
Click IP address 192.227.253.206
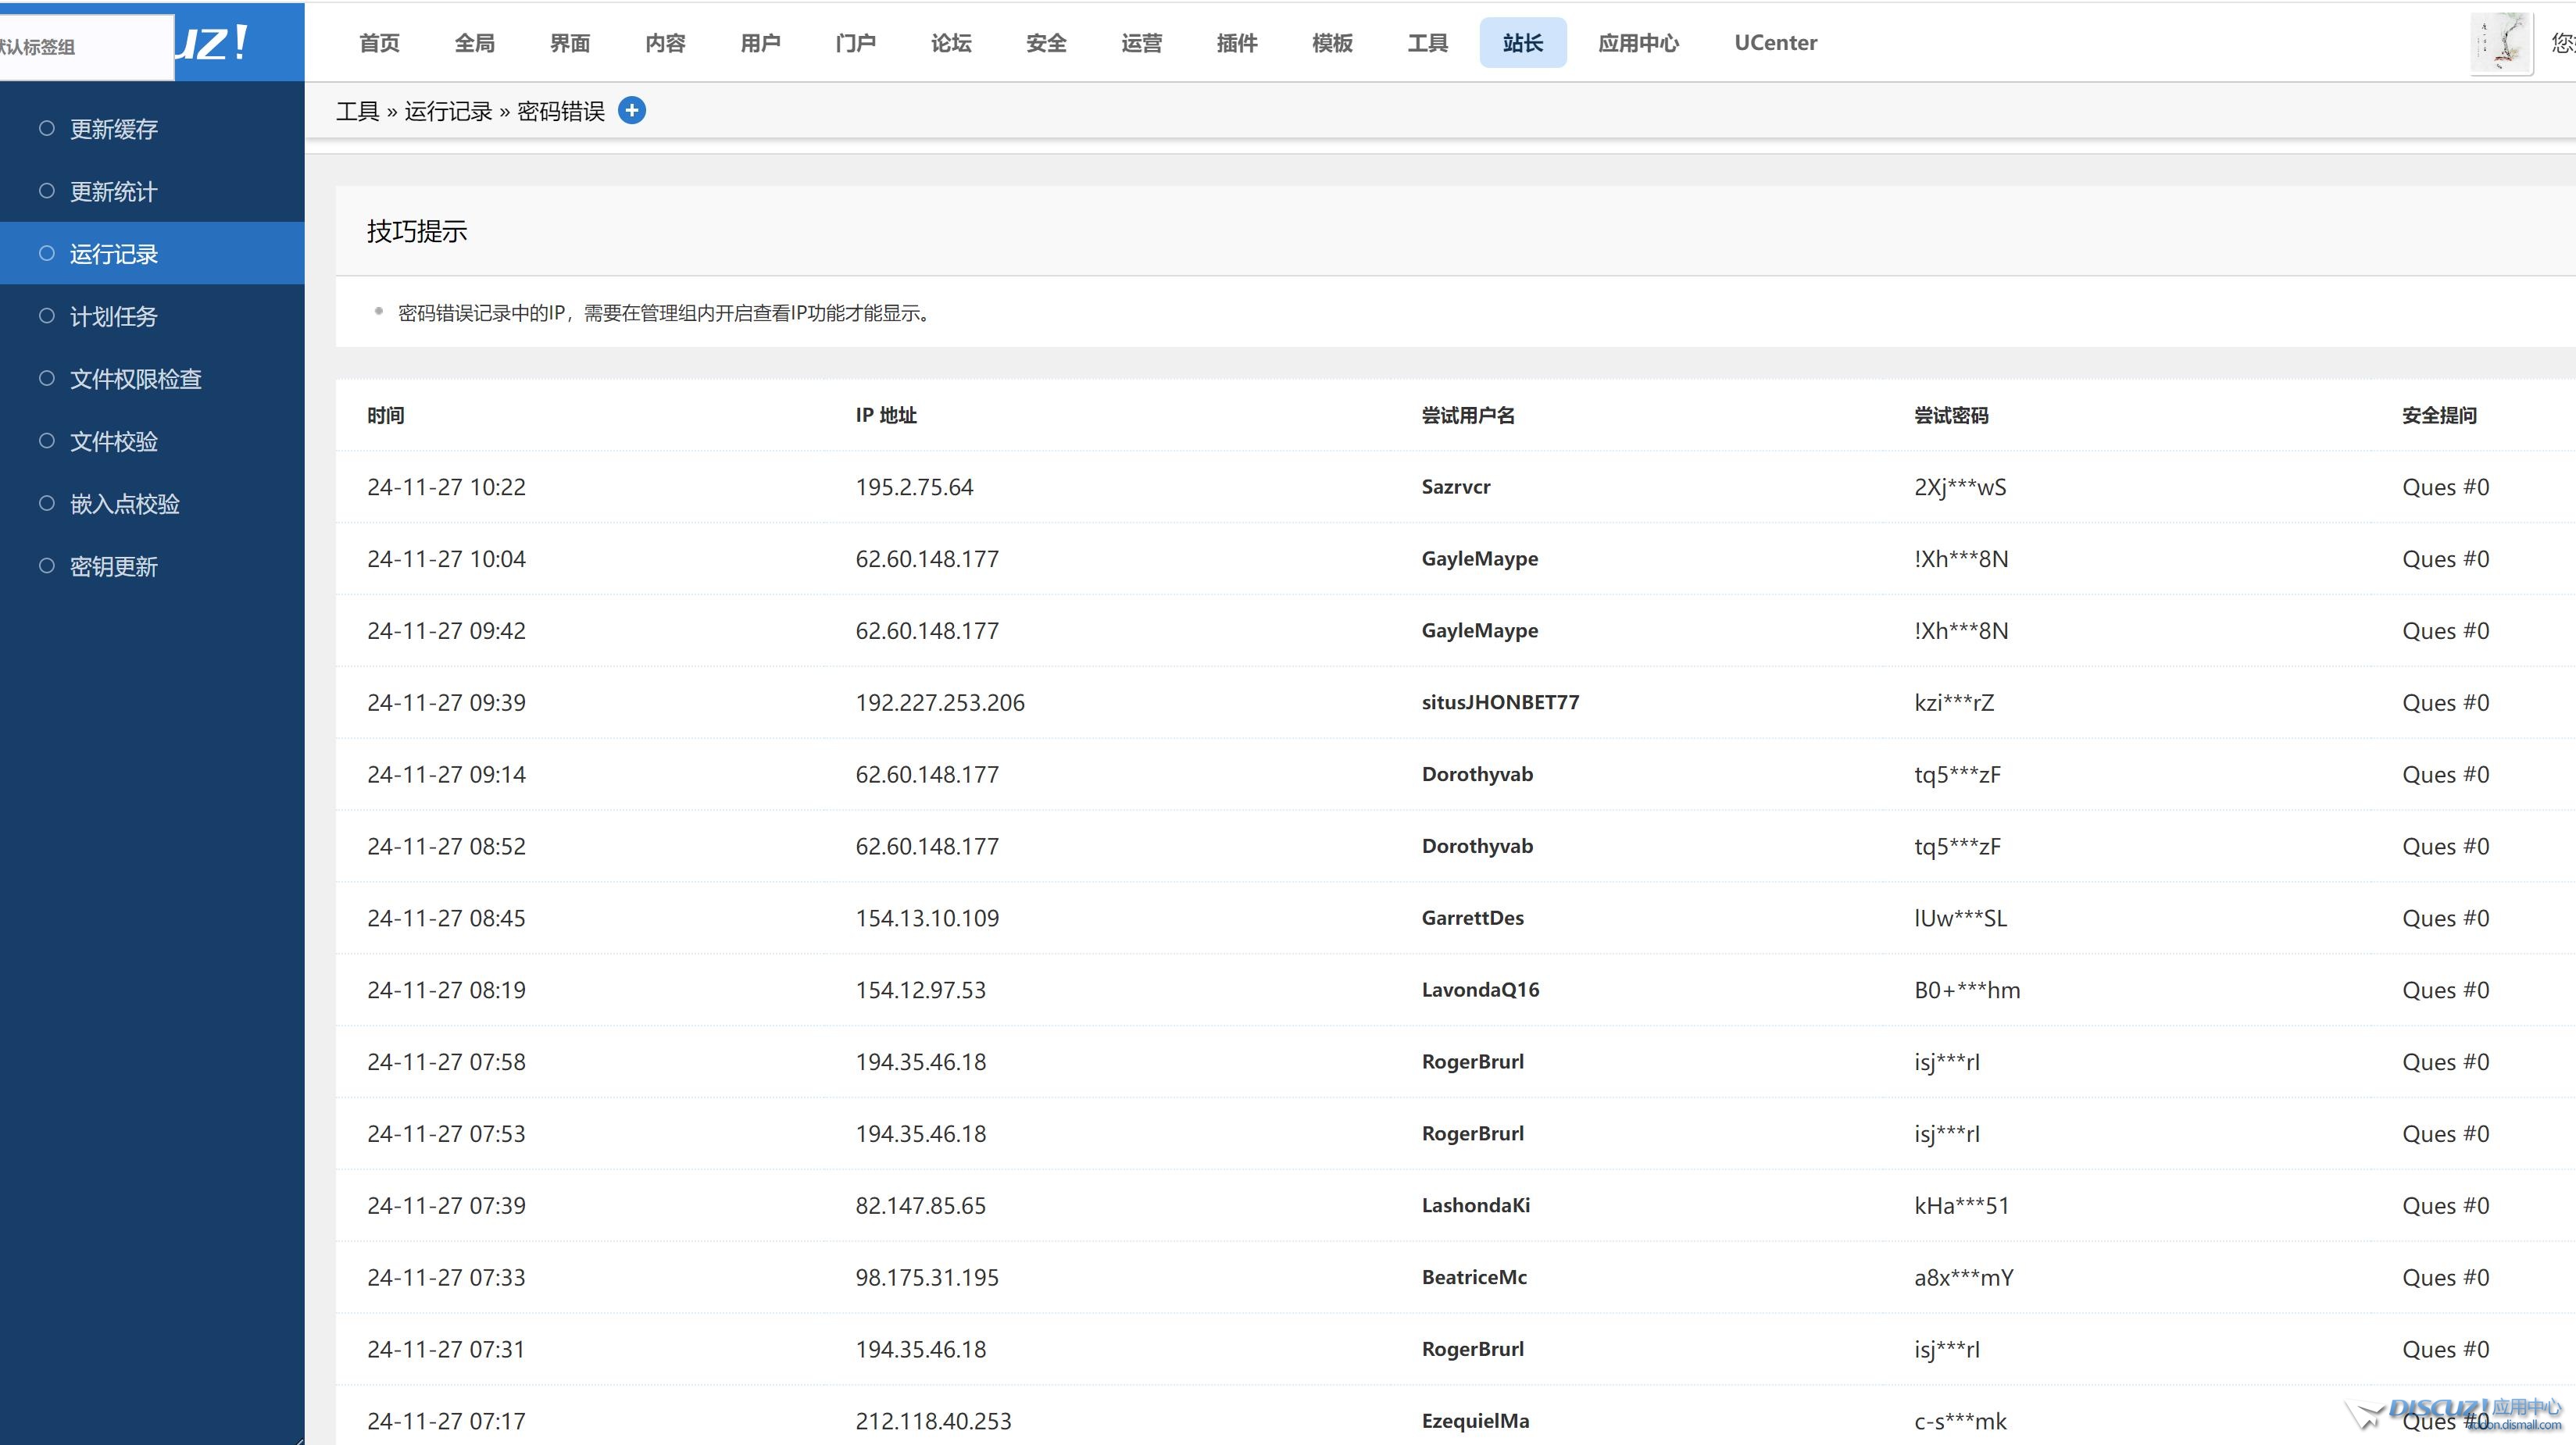940,702
